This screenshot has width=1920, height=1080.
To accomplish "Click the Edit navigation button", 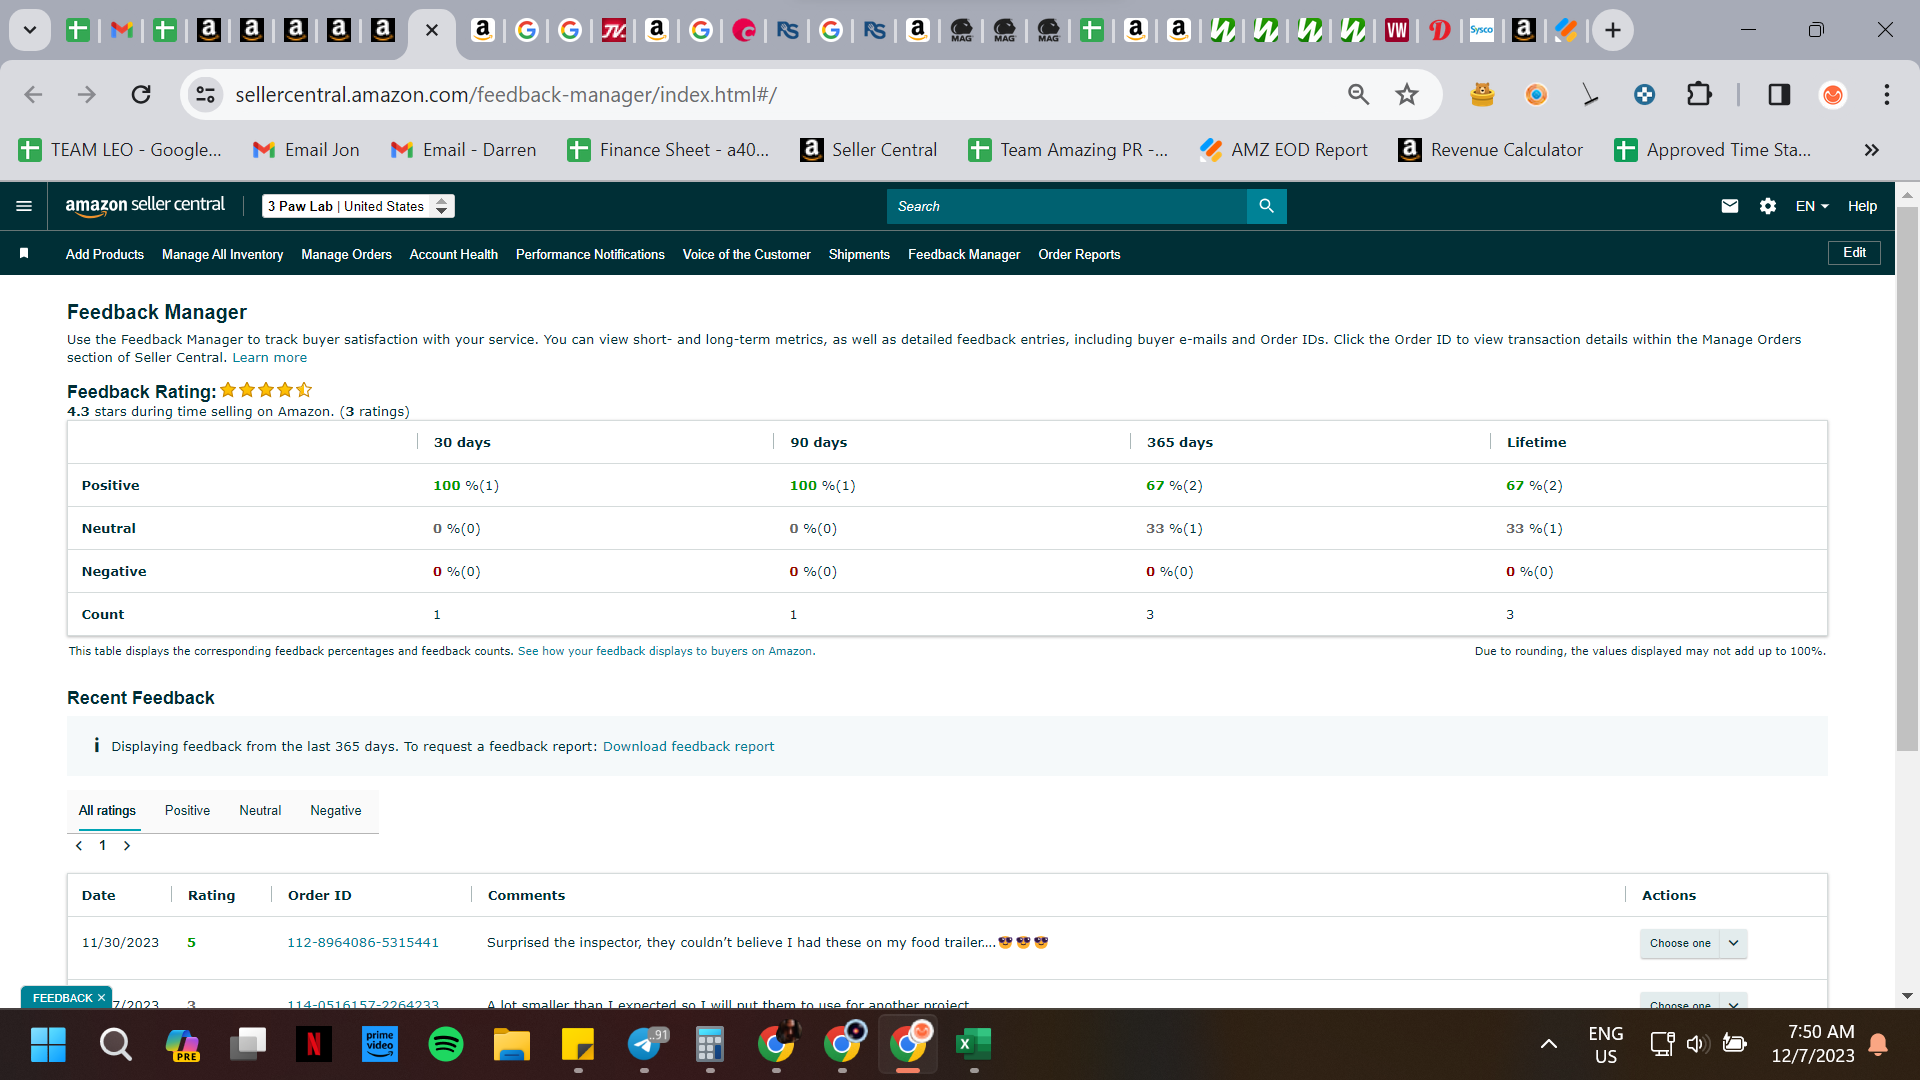I will pyautogui.click(x=1854, y=253).
